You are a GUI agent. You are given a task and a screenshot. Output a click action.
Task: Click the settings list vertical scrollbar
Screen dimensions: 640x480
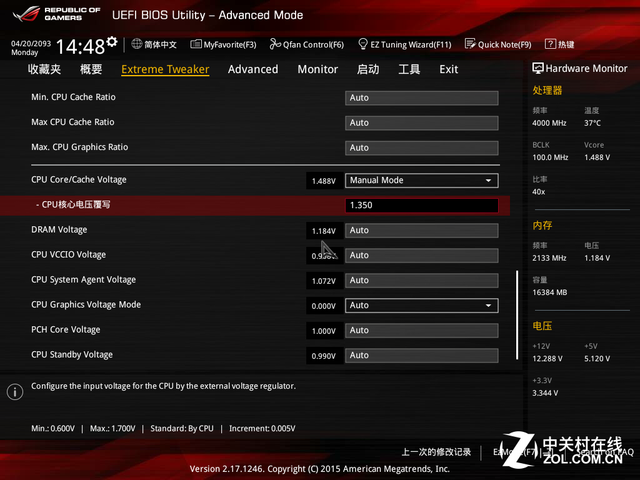coord(517,315)
